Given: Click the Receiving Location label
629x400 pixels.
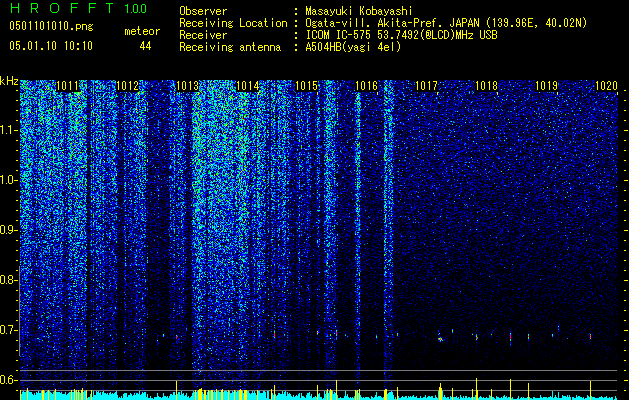Looking at the screenshot, I should (x=233, y=23).
